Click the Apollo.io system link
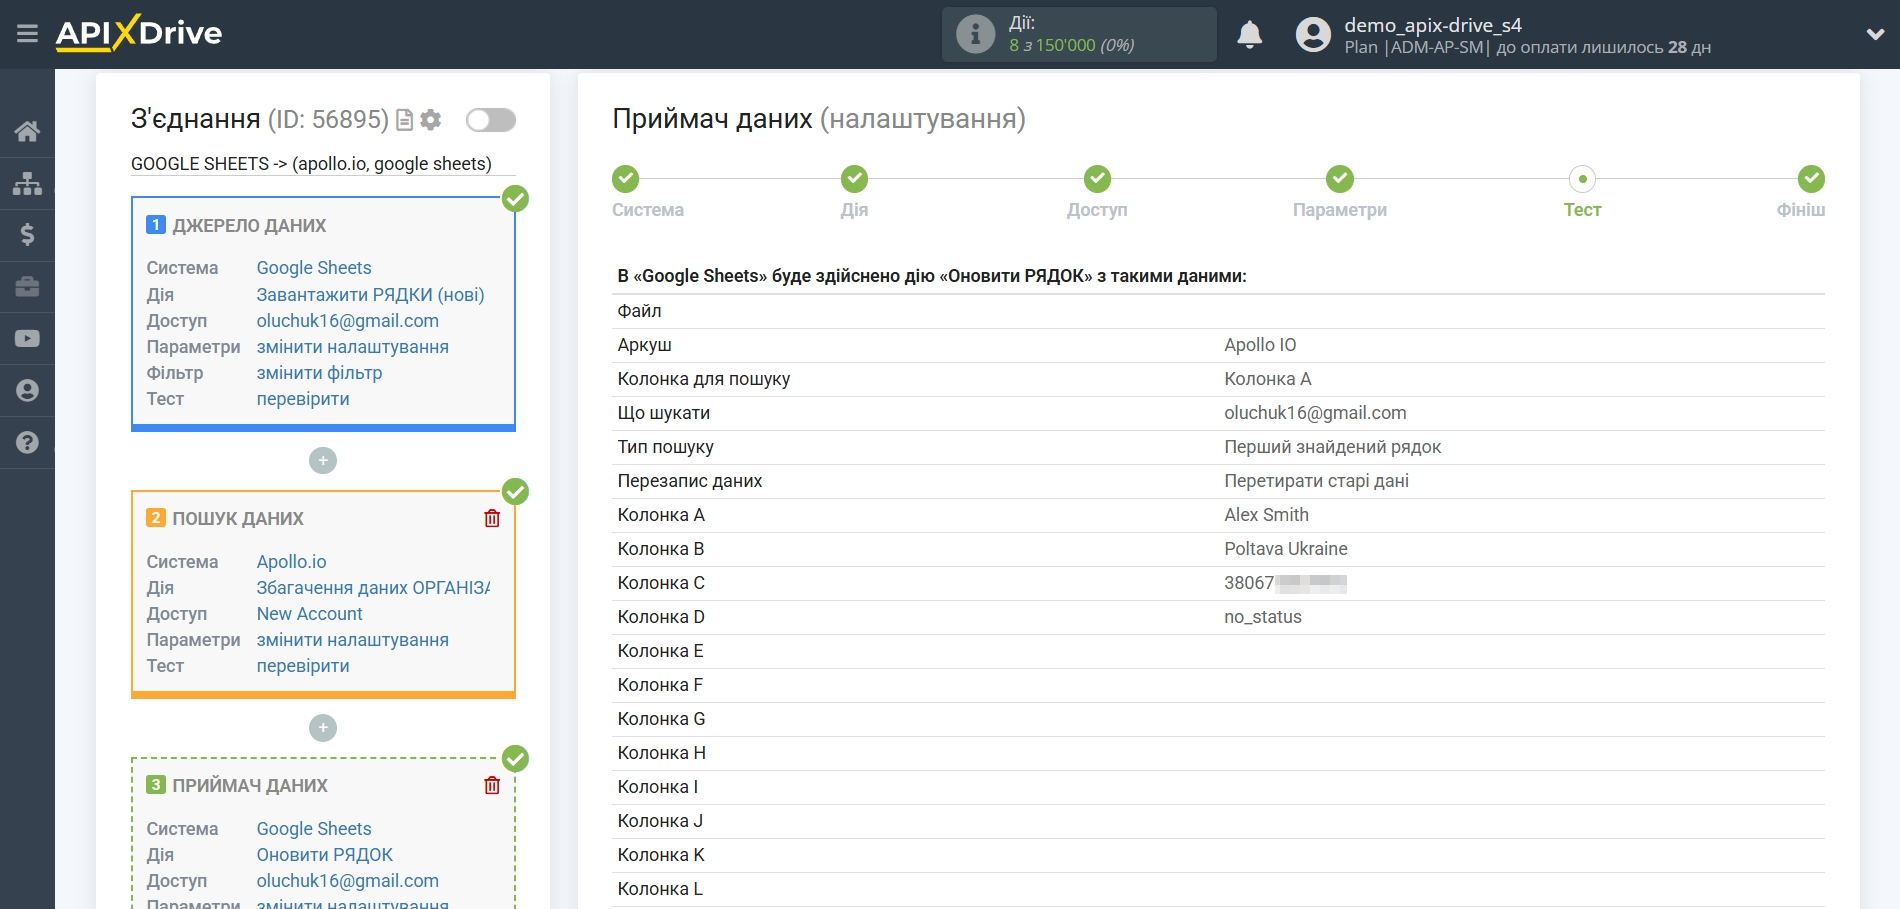Screen dimensions: 1900x909 pyautogui.click(x=291, y=562)
